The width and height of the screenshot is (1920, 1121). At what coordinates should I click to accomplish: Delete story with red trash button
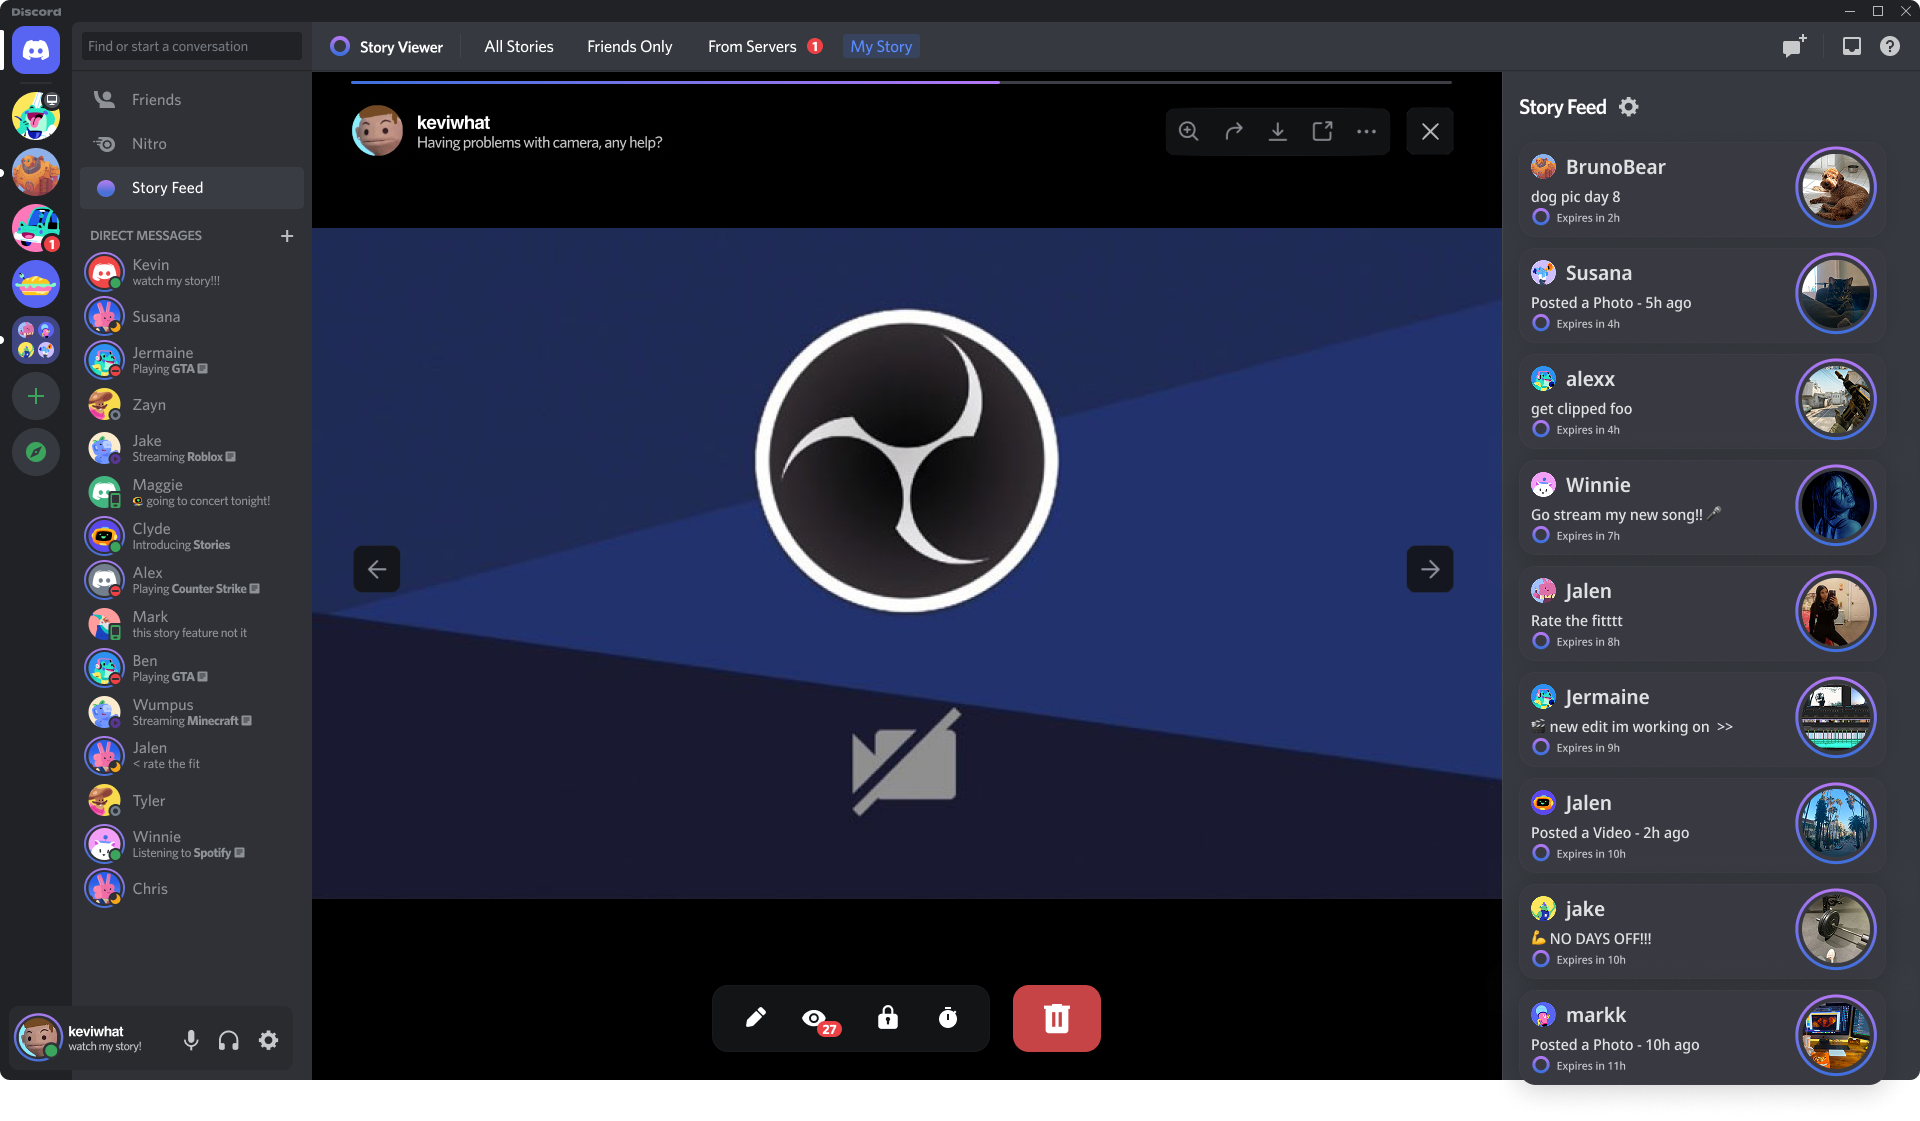coord(1056,1018)
